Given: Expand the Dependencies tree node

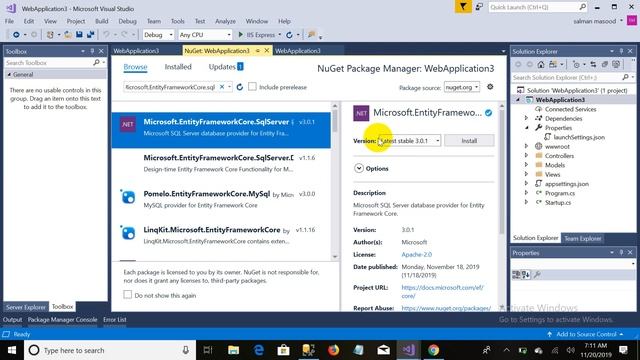Looking at the screenshot, I should (x=526, y=118).
